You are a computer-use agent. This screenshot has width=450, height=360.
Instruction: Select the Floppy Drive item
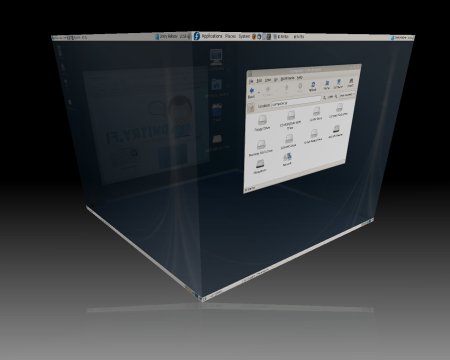[x=262, y=123]
